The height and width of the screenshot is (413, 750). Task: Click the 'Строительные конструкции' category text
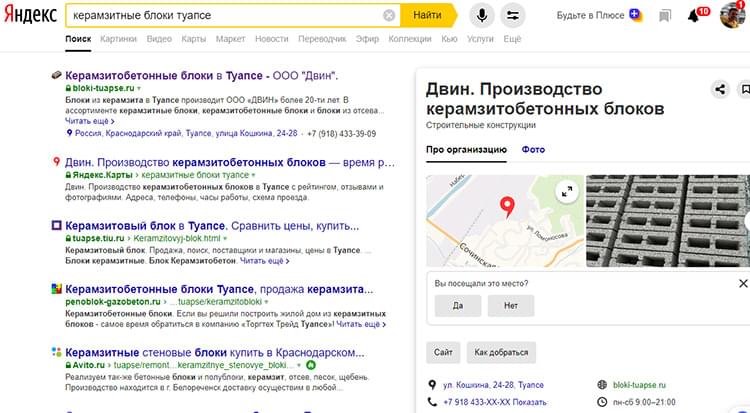pyautogui.click(x=481, y=125)
